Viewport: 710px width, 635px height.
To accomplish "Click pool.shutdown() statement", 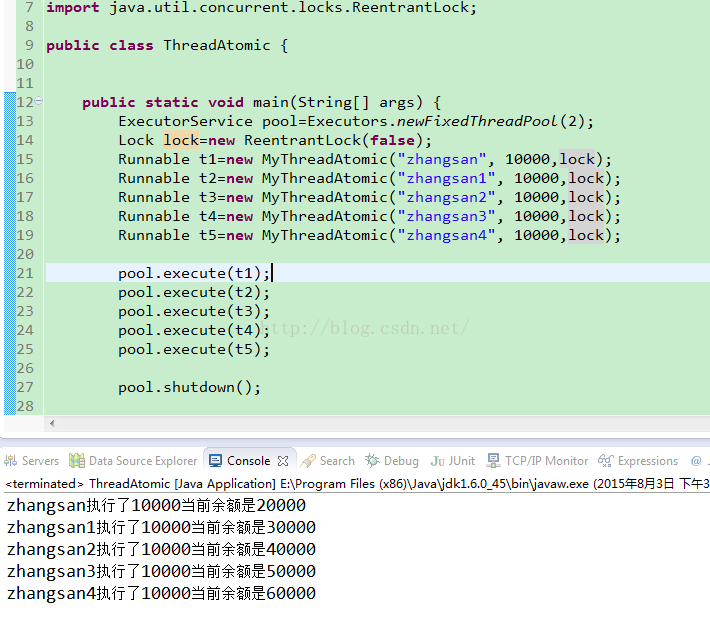I will point(189,387).
